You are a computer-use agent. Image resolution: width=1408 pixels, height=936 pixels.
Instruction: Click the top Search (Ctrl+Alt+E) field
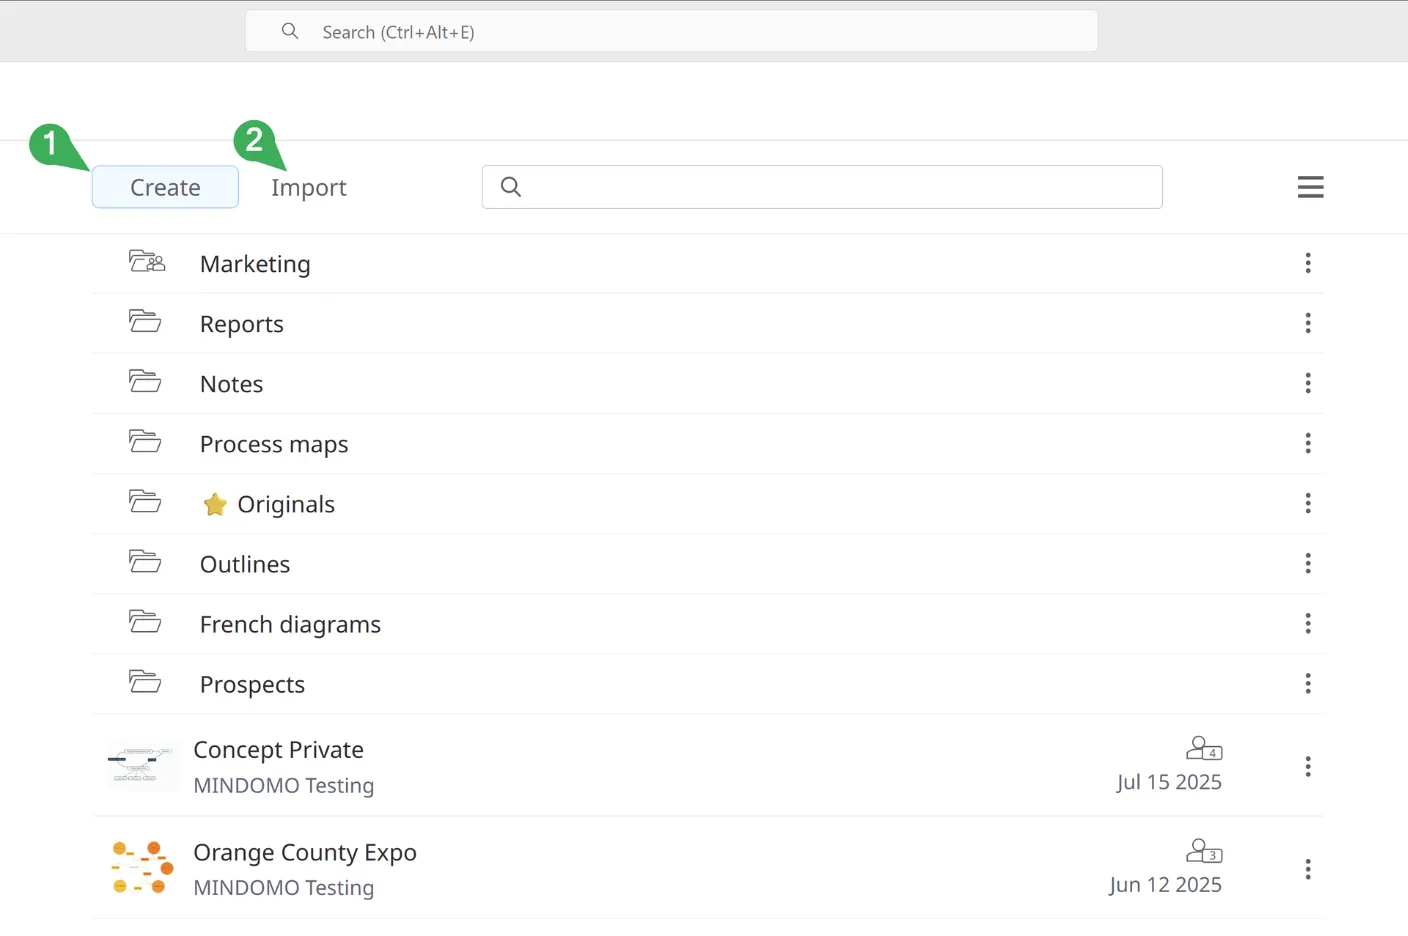[671, 32]
